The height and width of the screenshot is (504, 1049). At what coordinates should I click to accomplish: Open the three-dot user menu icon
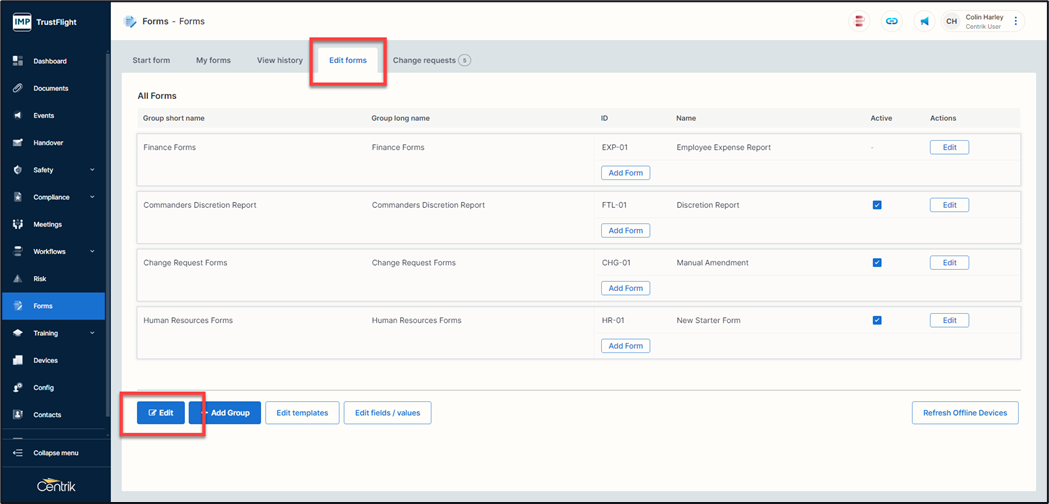tap(1016, 21)
